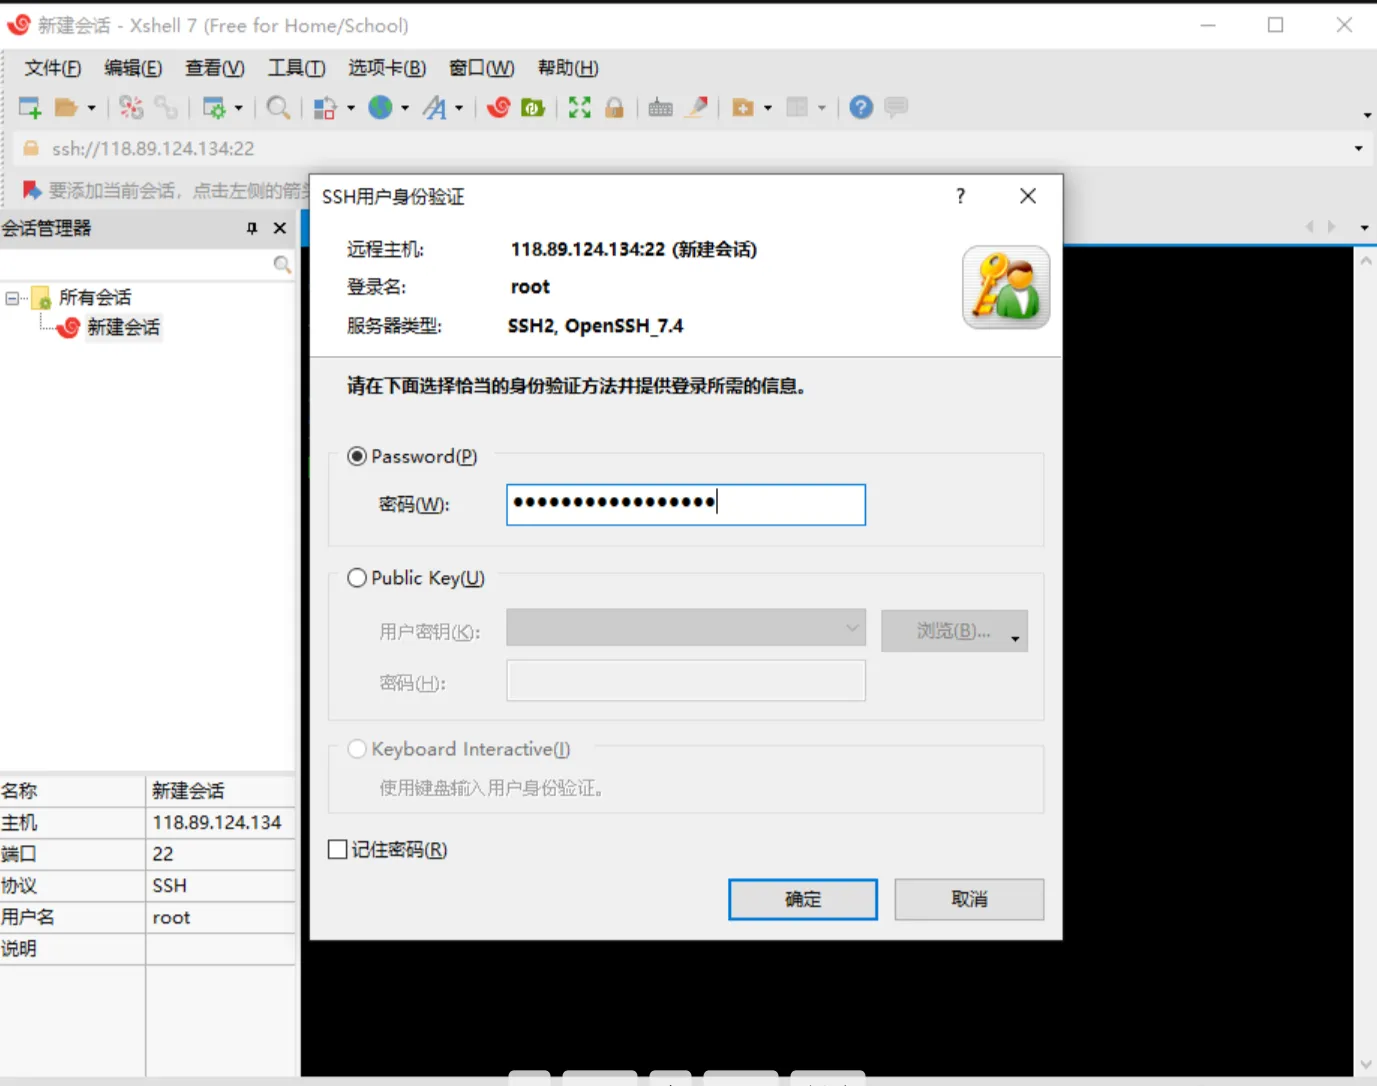
Task: Click the 确定 button
Action: tap(803, 899)
